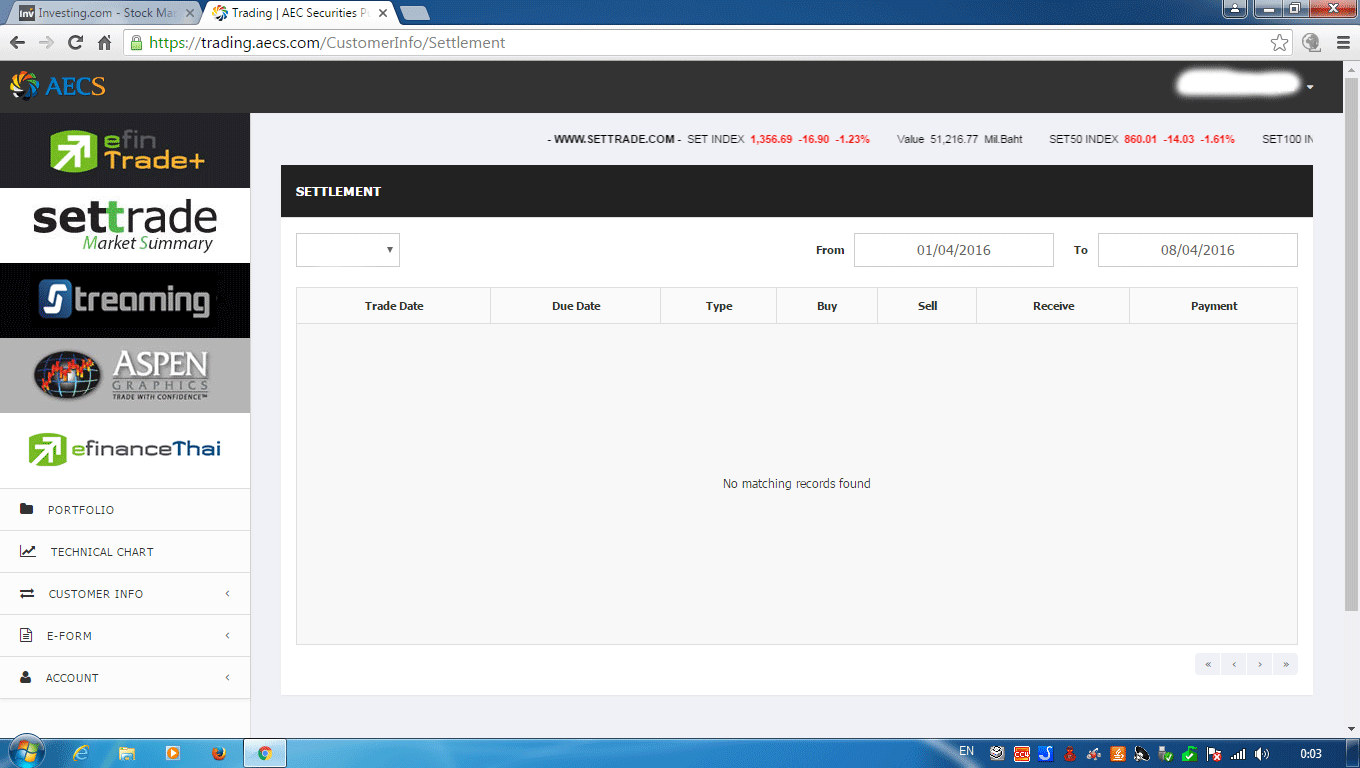Click the Receive column header
Screen dimensions: 1360x768
(x=1054, y=306)
